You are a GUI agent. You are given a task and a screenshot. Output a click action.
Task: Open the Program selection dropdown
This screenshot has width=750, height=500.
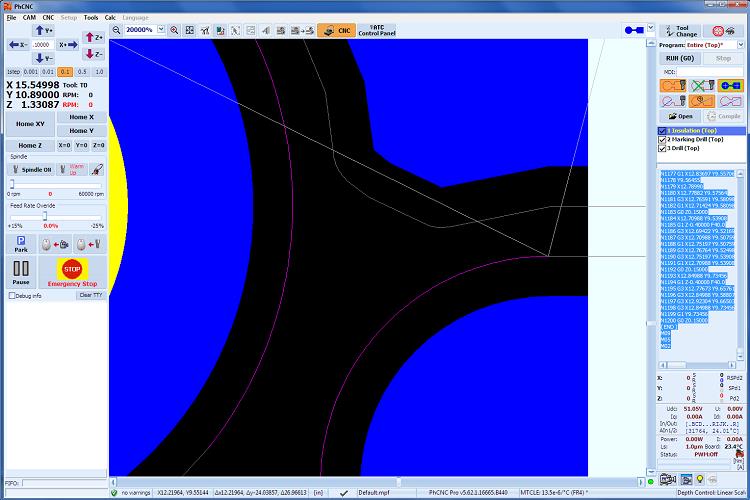[x=740, y=45]
